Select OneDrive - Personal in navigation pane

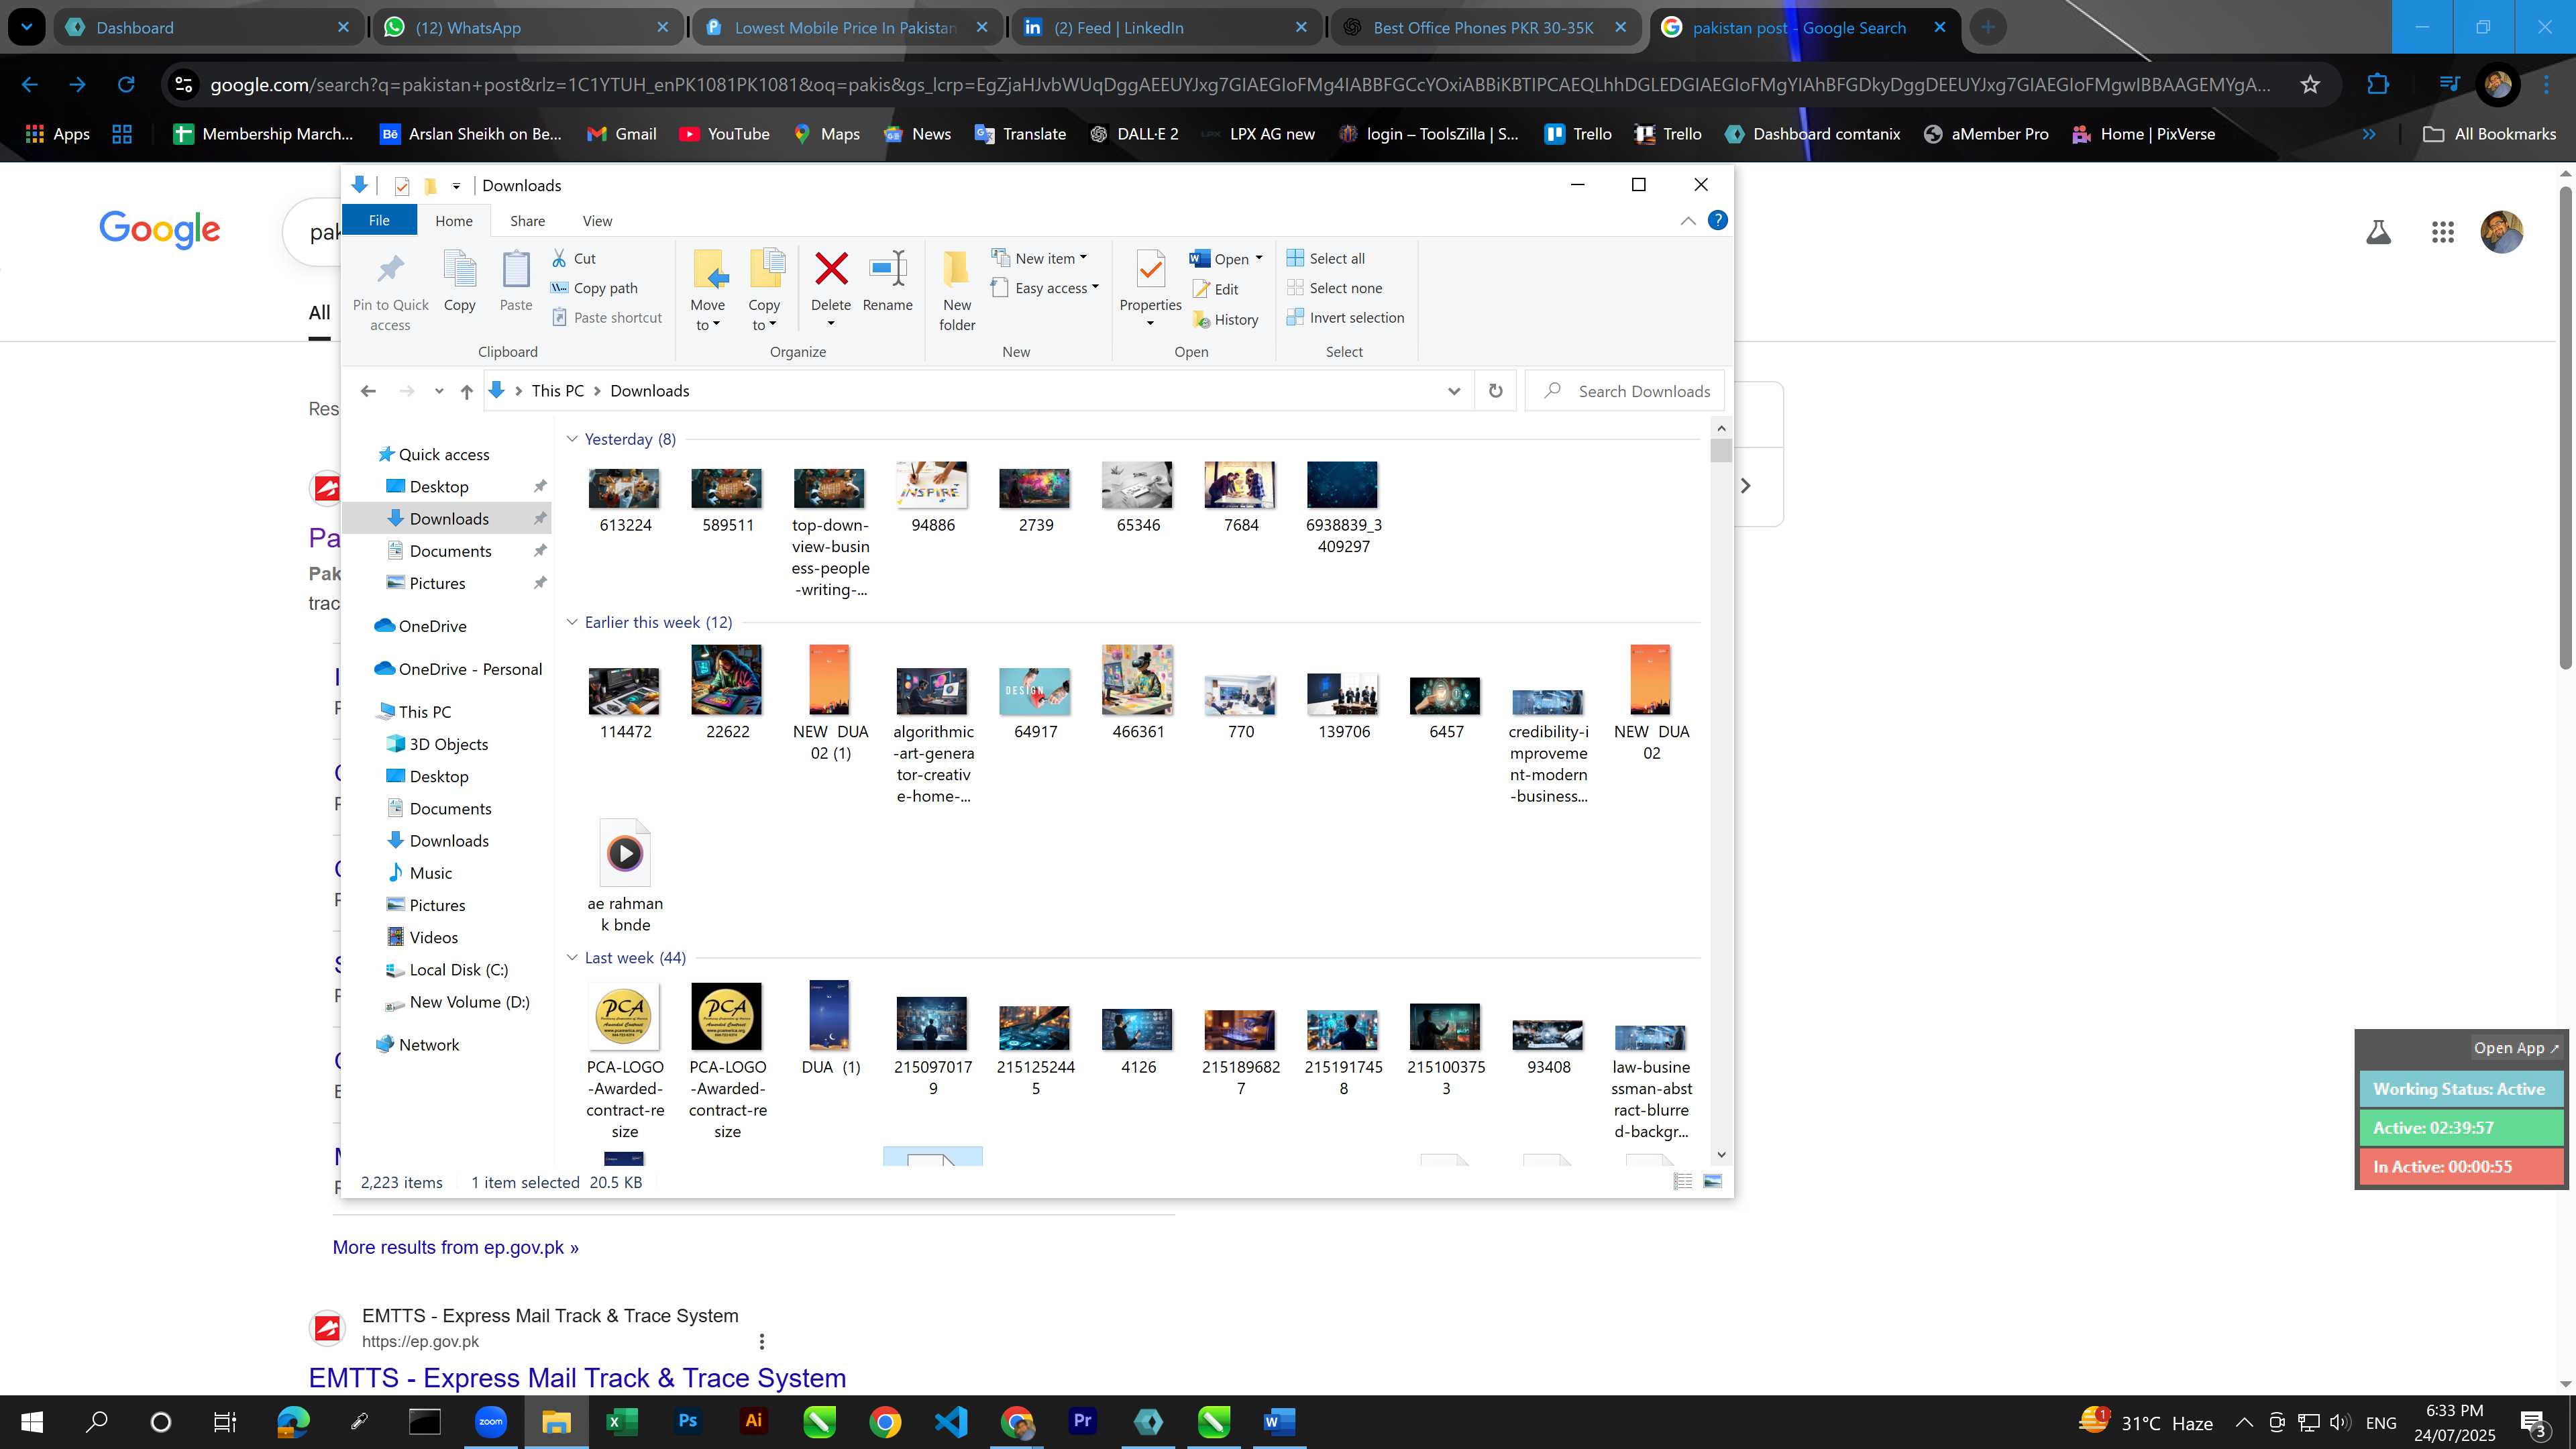tap(459, 669)
